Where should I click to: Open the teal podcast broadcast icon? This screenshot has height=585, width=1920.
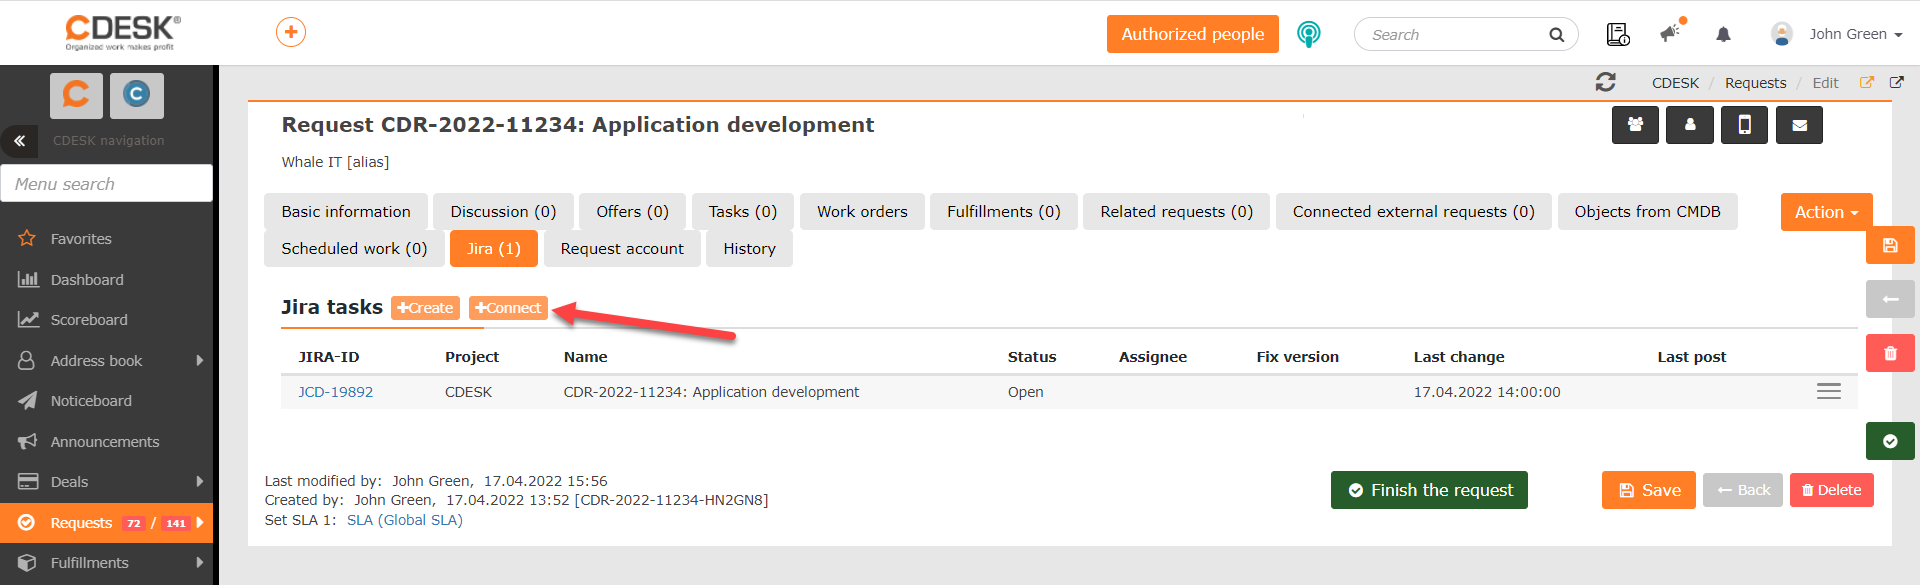point(1308,34)
